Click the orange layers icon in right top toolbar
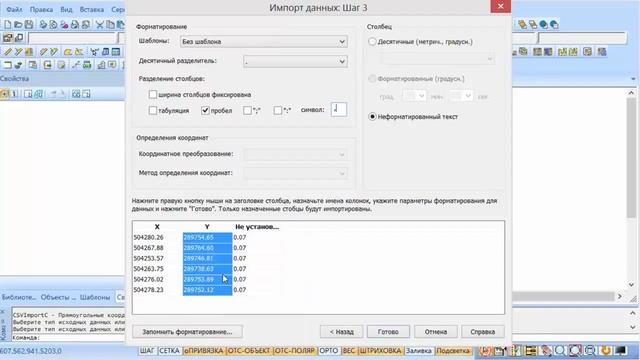The image size is (640, 360). (x=522, y=24)
